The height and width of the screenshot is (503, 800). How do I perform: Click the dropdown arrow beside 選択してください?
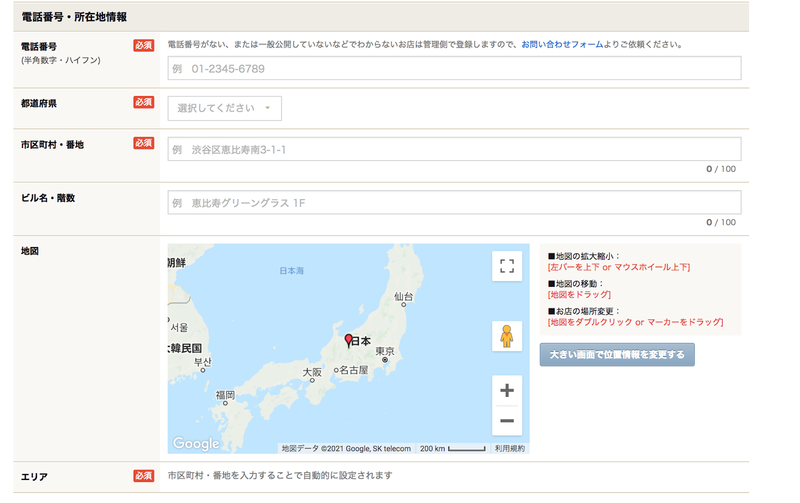coord(267,108)
